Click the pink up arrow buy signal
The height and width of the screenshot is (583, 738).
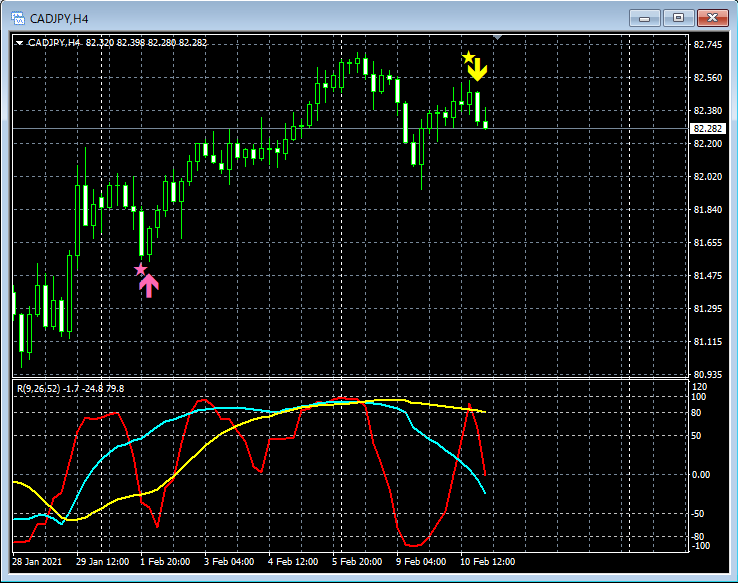pos(149,286)
